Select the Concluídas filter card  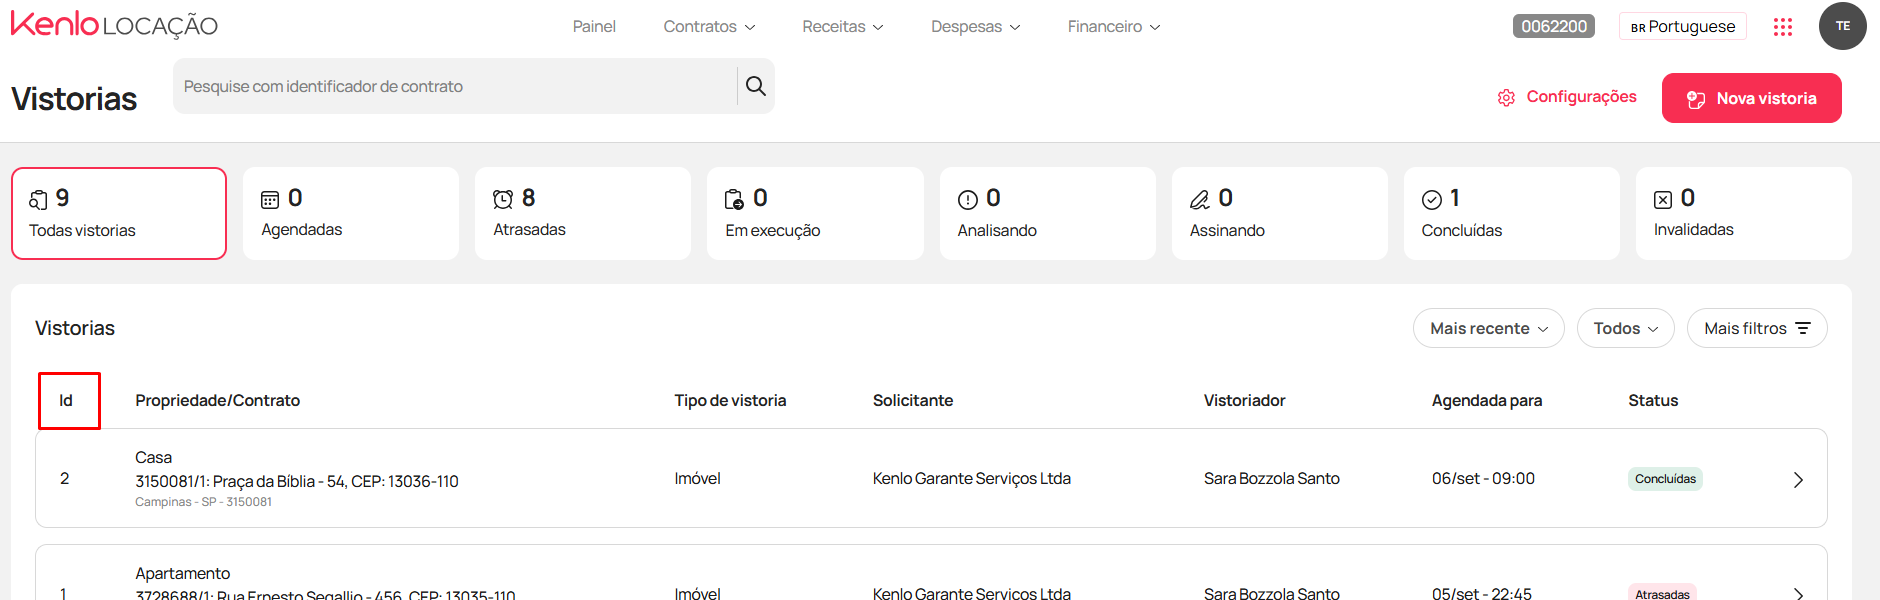(1512, 213)
